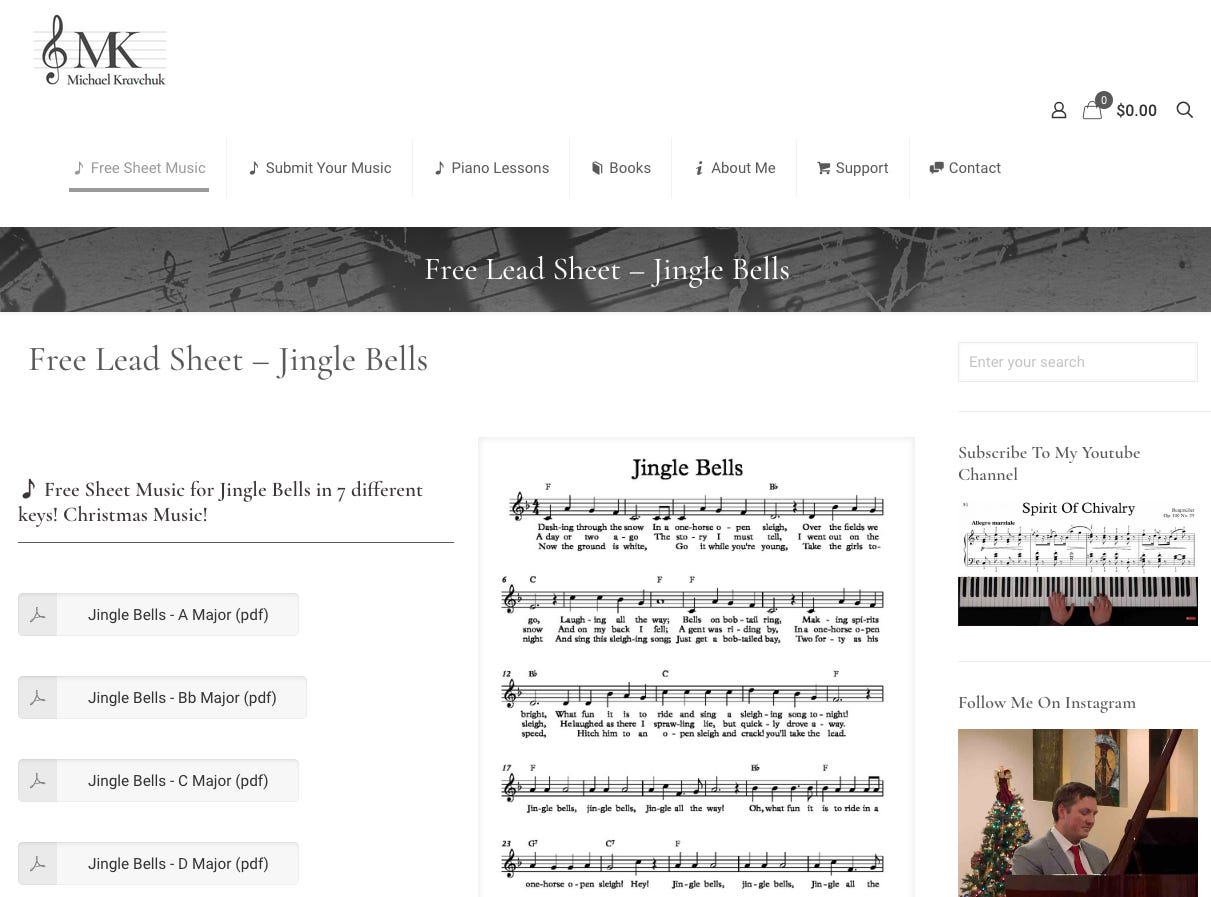Open the Contact page
Image resolution: width=1211 pixels, height=897 pixels.
(965, 168)
